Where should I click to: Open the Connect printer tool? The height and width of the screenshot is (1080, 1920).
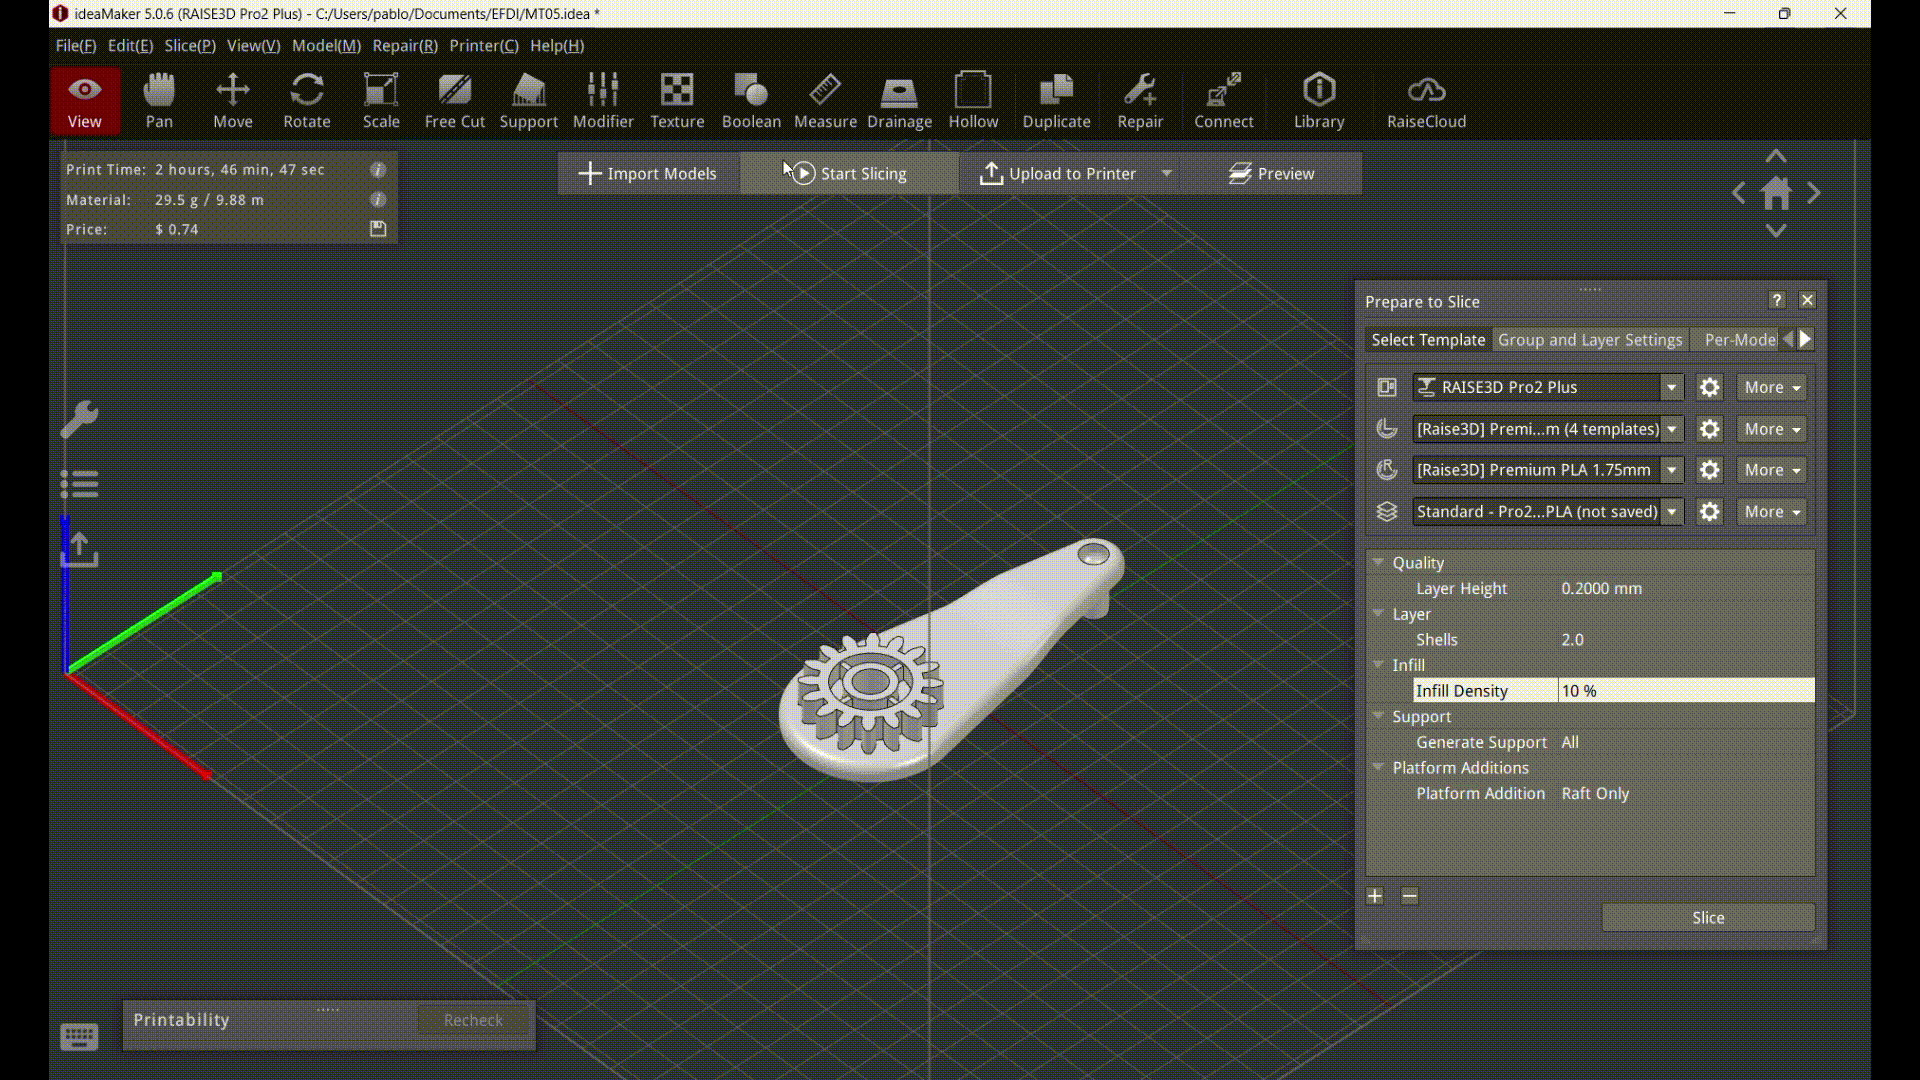click(1223, 100)
